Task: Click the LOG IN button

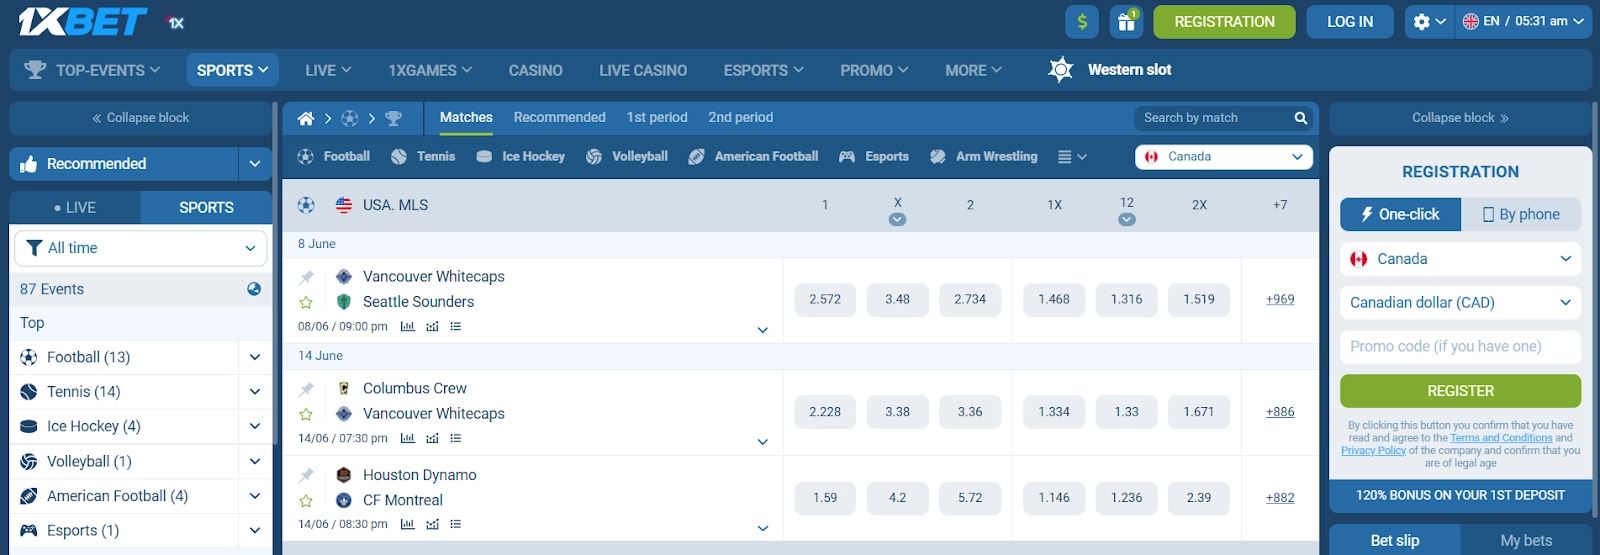Action: [x=1350, y=22]
